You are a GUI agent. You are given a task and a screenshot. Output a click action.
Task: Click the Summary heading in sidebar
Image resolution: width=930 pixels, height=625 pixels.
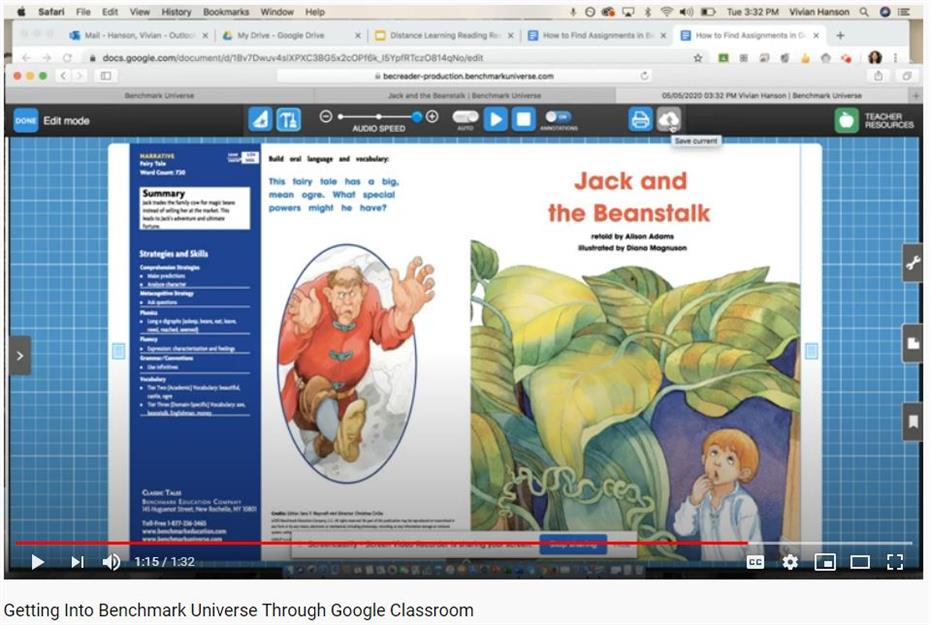point(164,193)
